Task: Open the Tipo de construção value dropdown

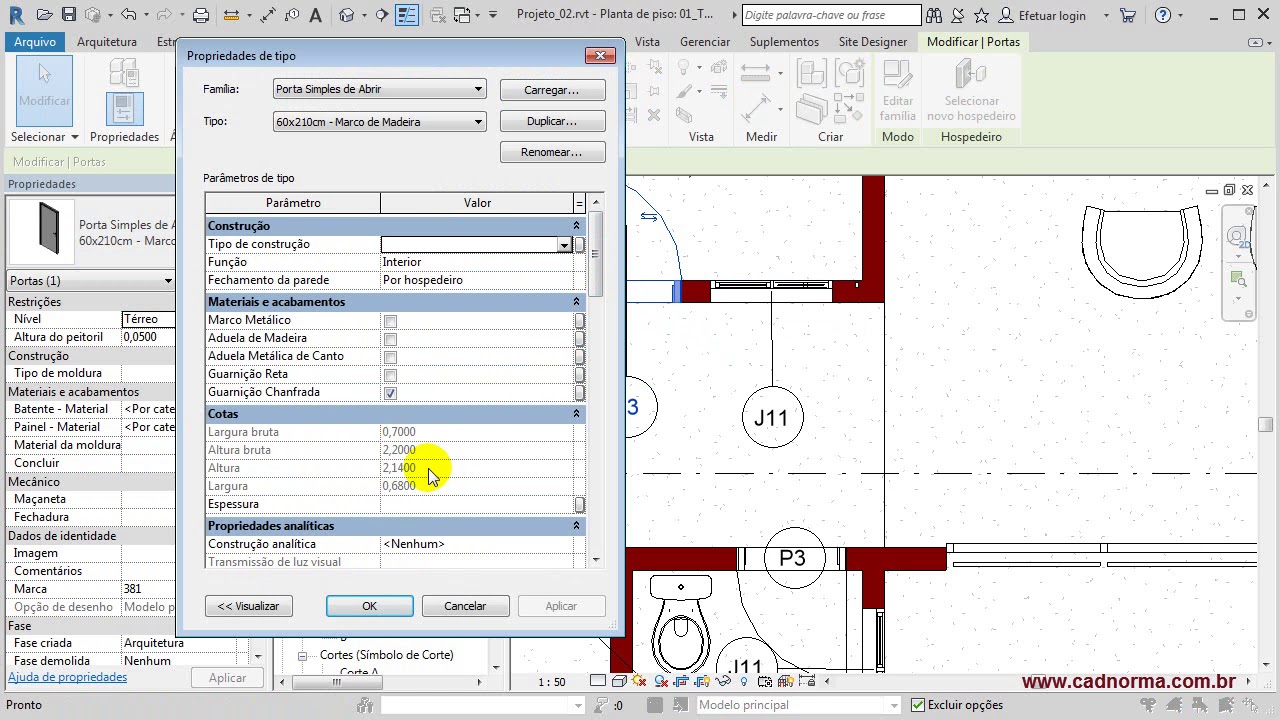Action: click(564, 245)
